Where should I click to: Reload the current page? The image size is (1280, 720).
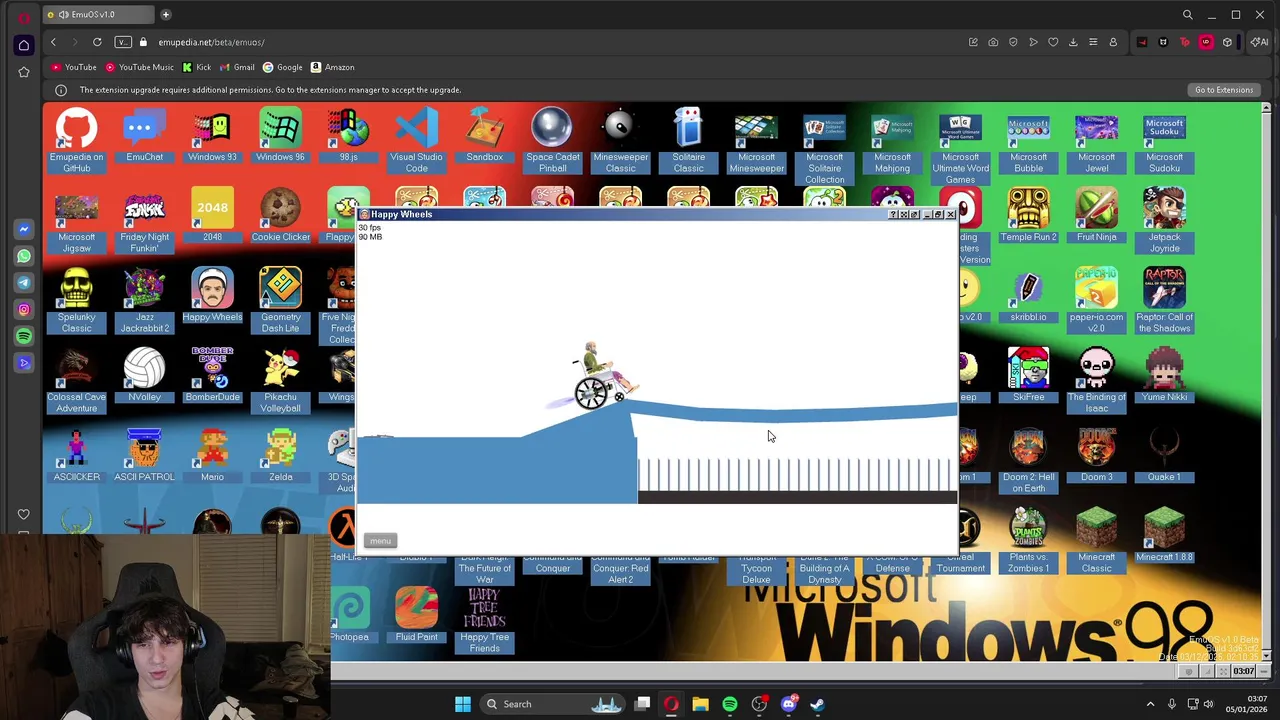click(x=97, y=42)
